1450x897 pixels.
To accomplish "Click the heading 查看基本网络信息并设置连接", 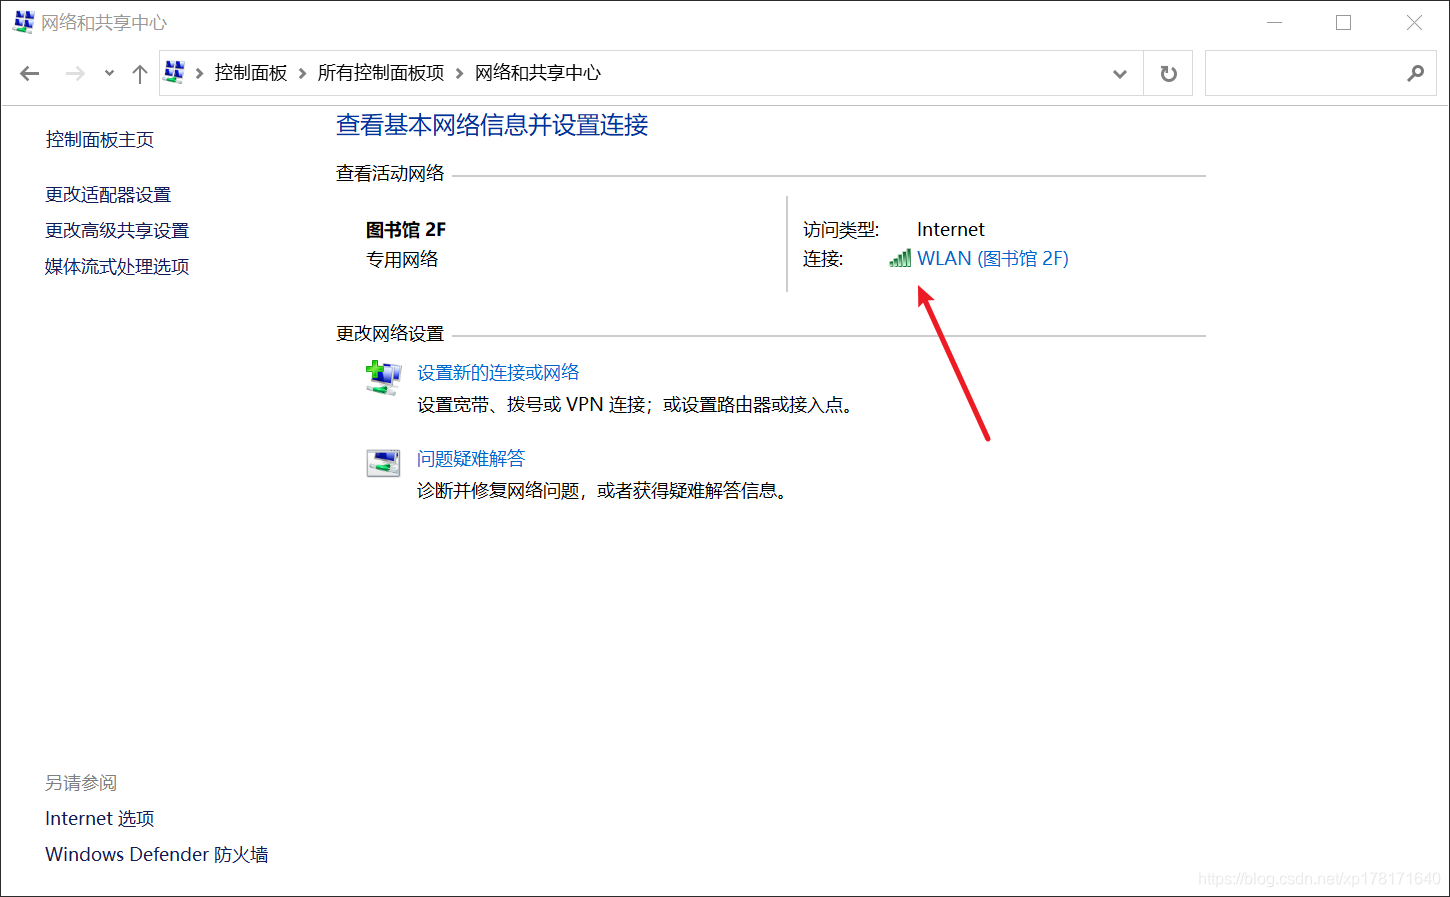I will pyautogui.click(x=492, y=125).
